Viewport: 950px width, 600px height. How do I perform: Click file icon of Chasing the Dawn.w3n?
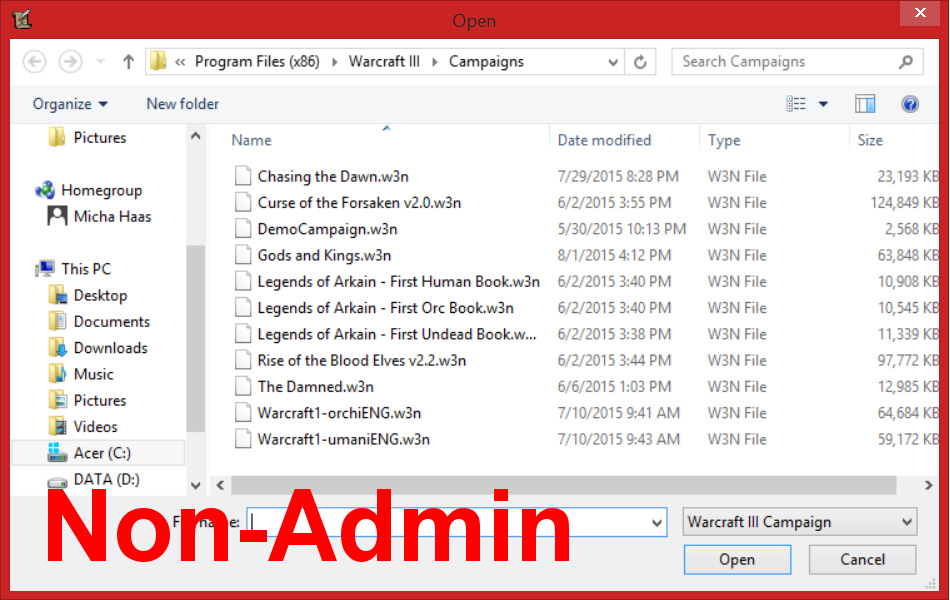click(243, 176)
